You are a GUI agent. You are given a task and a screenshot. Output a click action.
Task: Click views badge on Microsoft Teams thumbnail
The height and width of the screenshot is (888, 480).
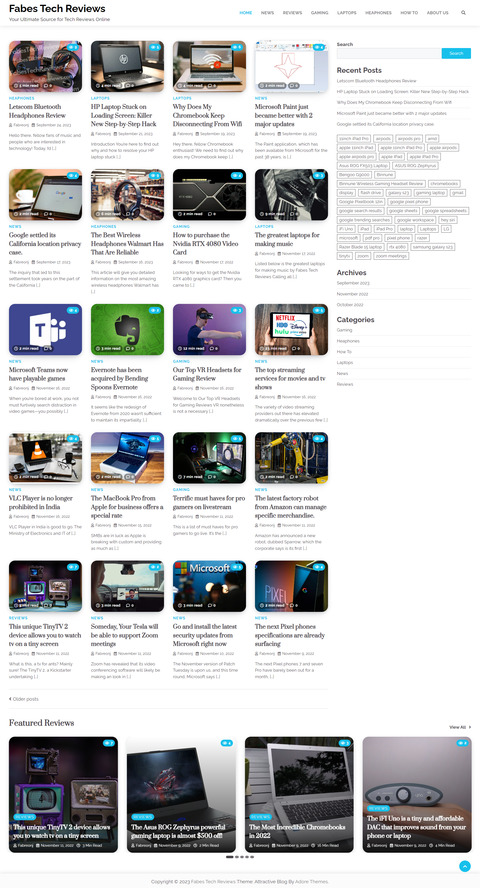(72, 310)
